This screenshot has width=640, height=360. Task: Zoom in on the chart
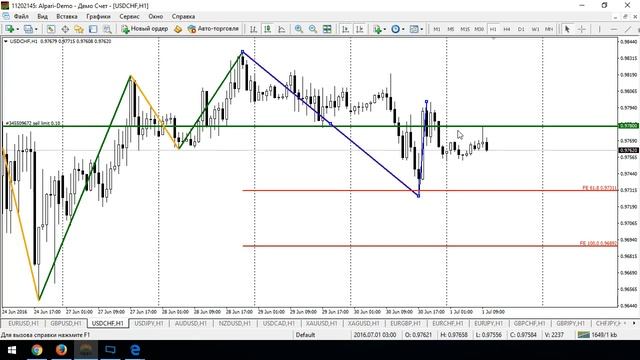click(299, 29)
